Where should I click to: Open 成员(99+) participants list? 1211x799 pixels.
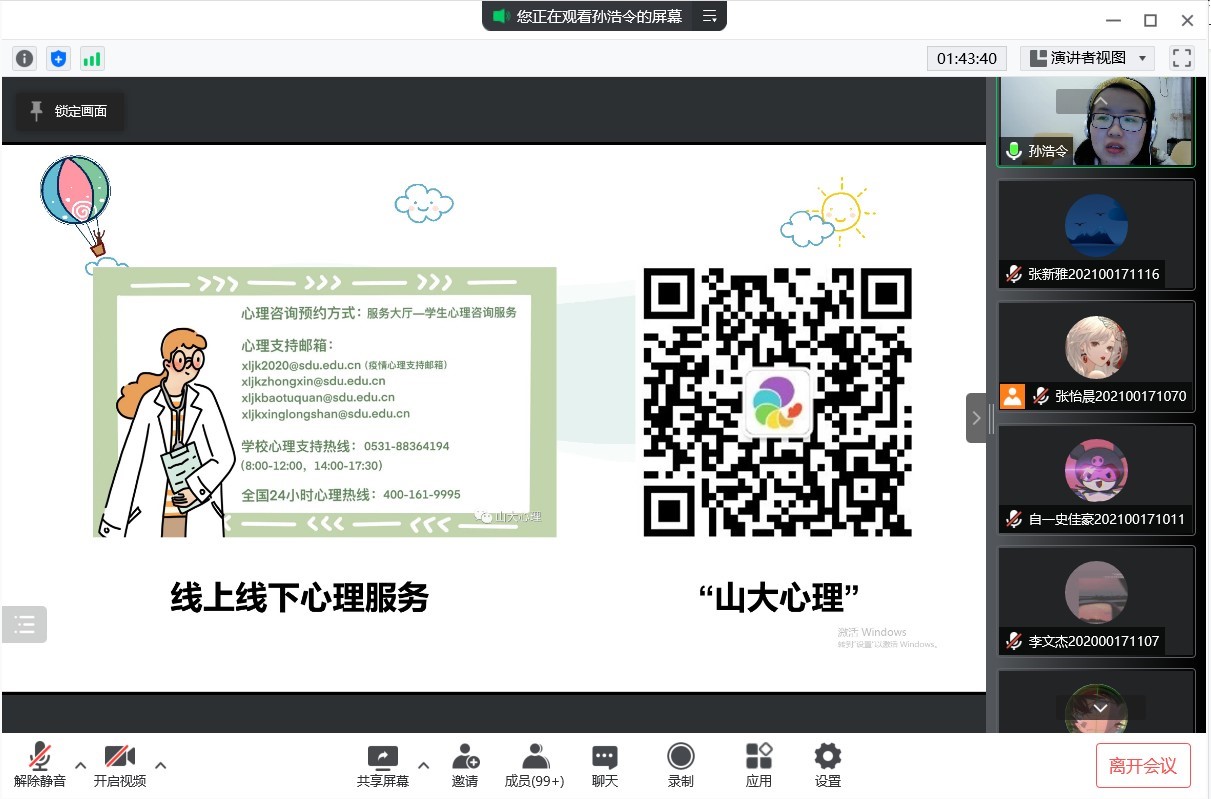pyautogui.click(x=535, y=765)
